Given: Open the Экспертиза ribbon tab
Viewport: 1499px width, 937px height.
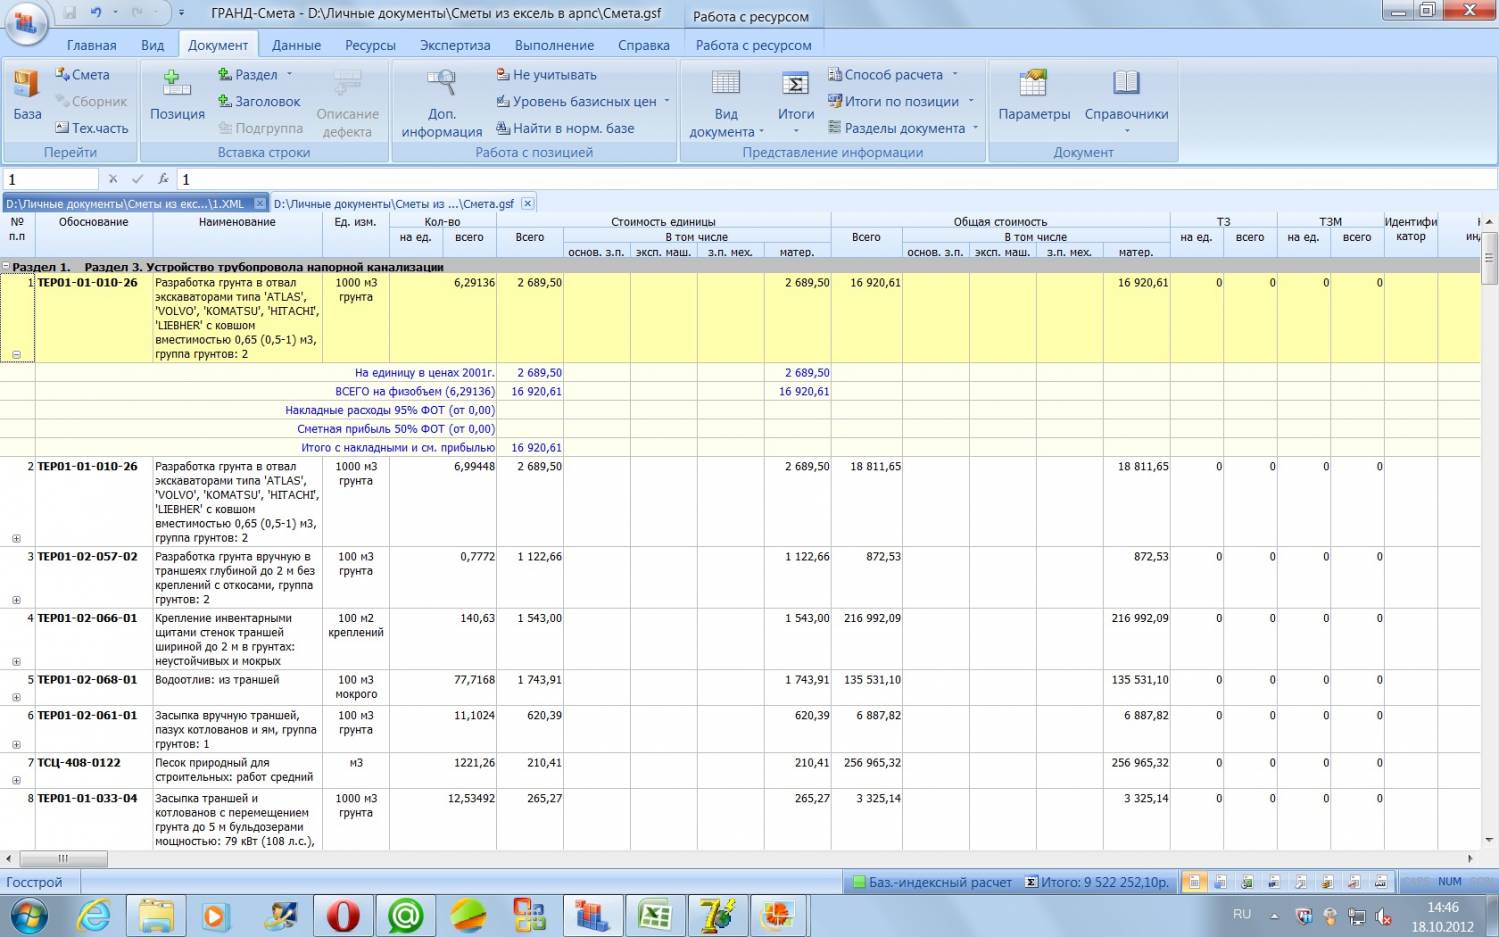Looking at the screenshot, I should [455, 45].
